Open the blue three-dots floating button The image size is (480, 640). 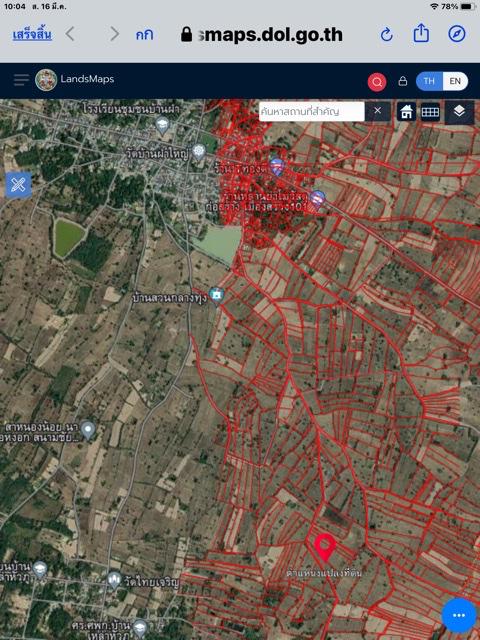459,616
